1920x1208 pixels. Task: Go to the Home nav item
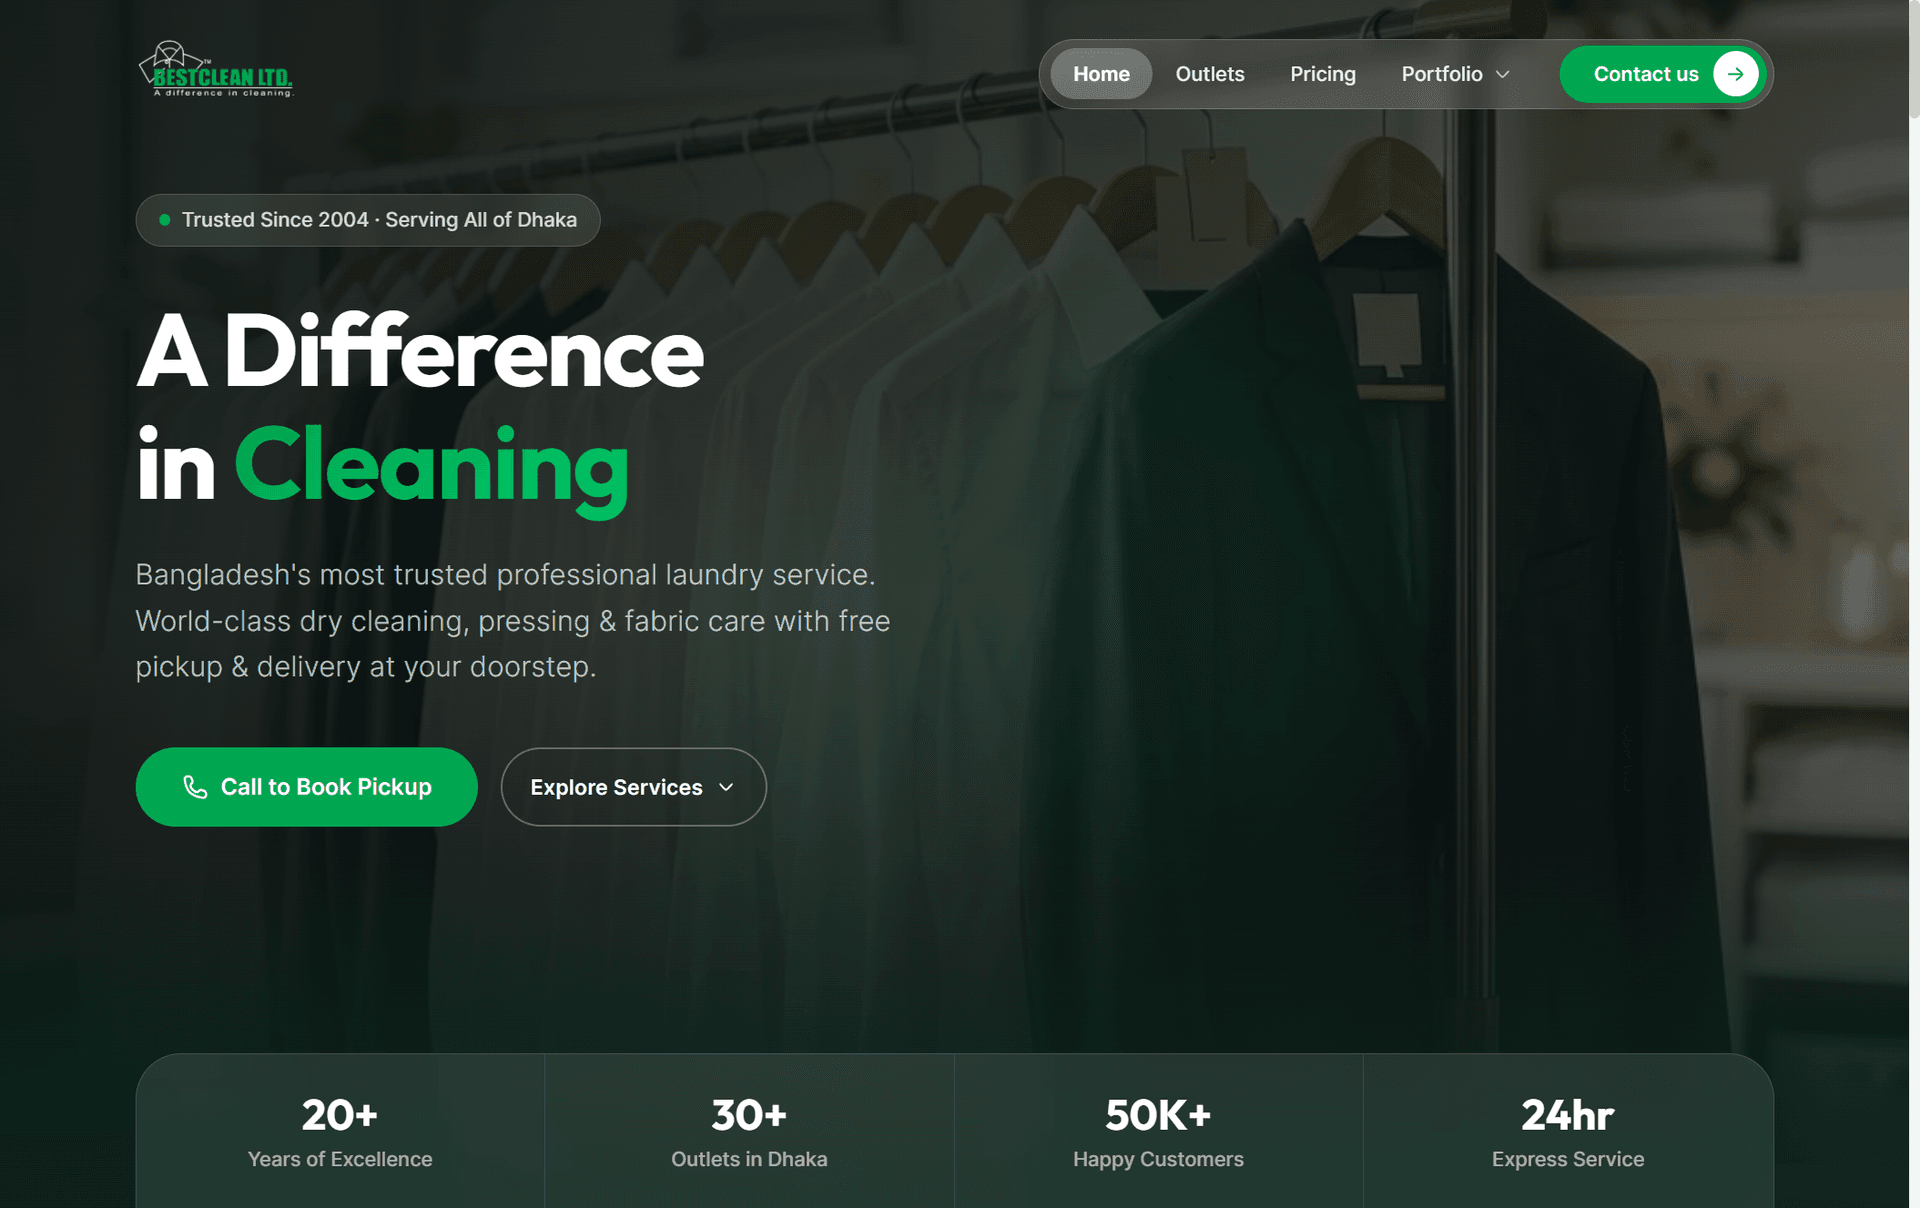(1101, 74)
